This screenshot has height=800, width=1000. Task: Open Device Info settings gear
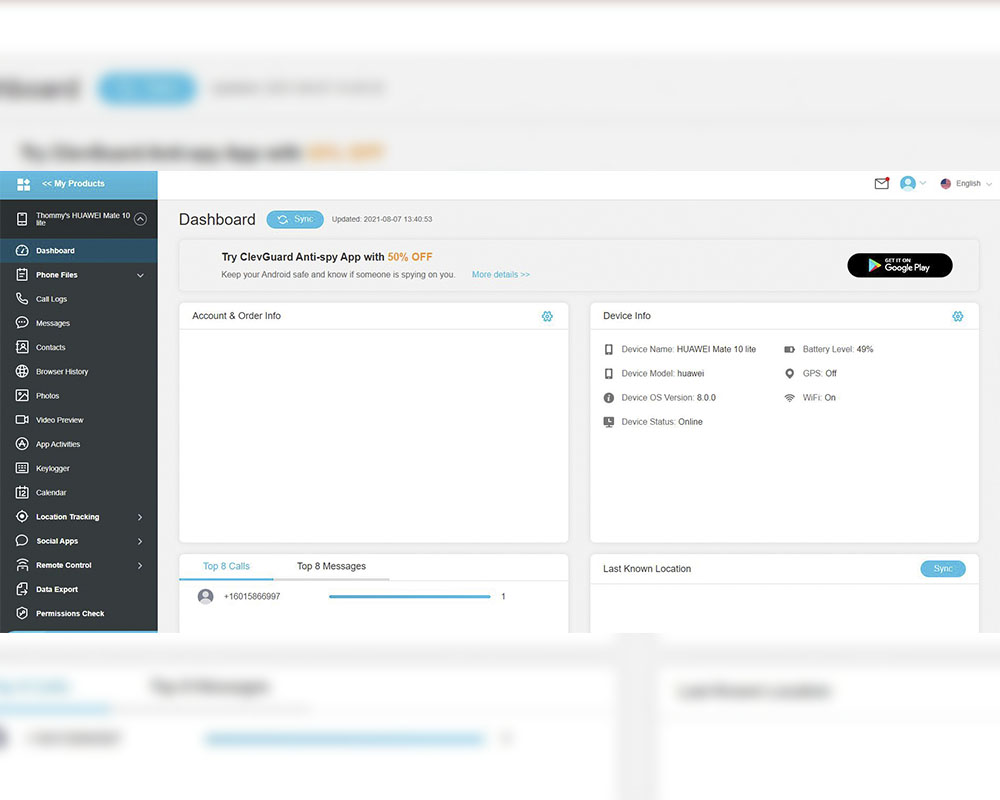958,316
